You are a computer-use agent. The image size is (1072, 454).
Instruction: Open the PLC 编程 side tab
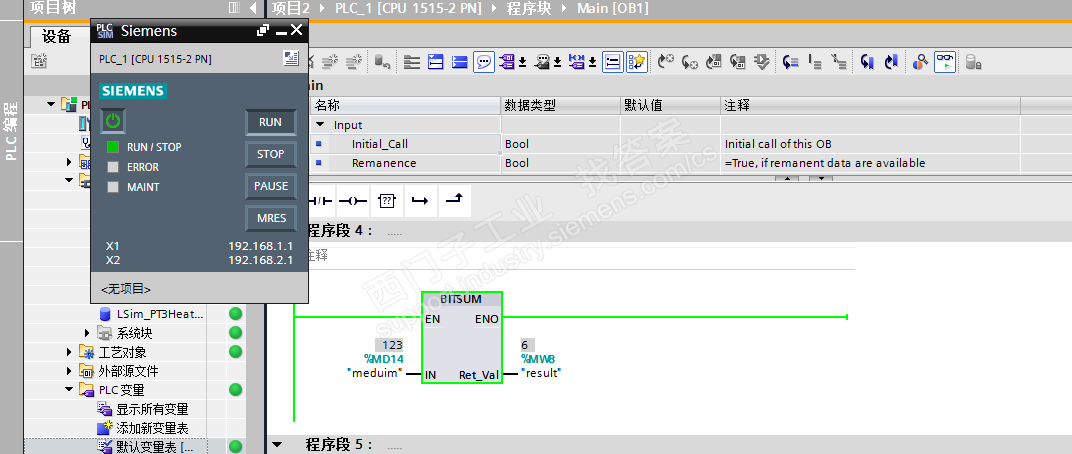(x=11, y=131)
